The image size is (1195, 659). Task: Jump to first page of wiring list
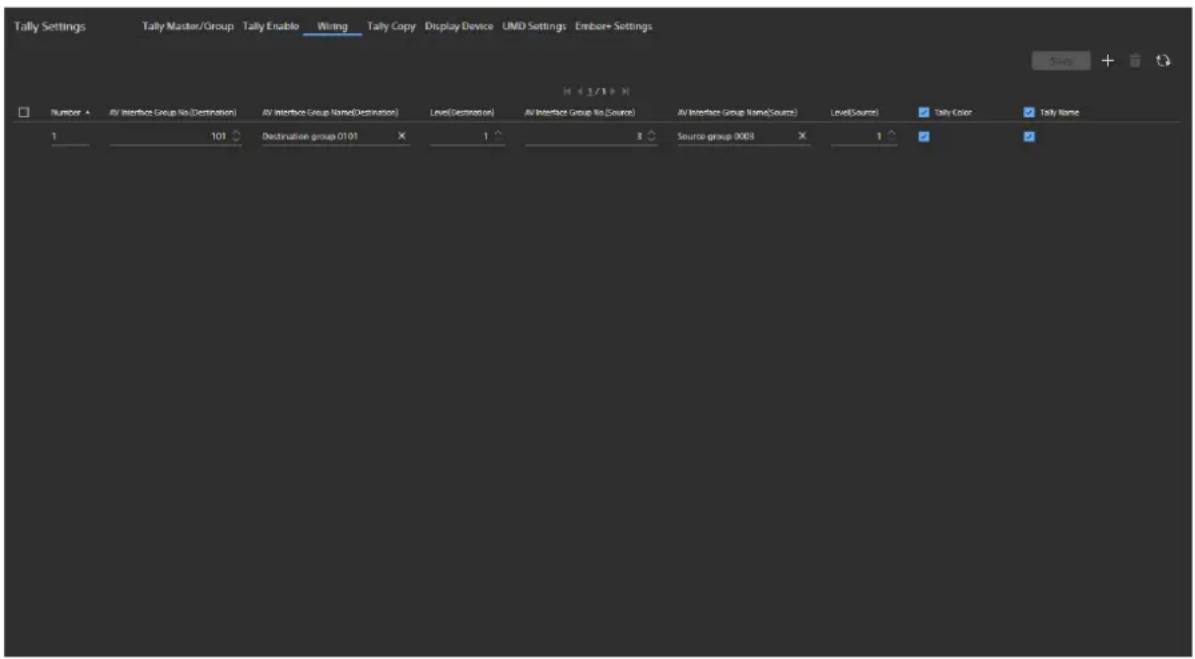[567, 91]
